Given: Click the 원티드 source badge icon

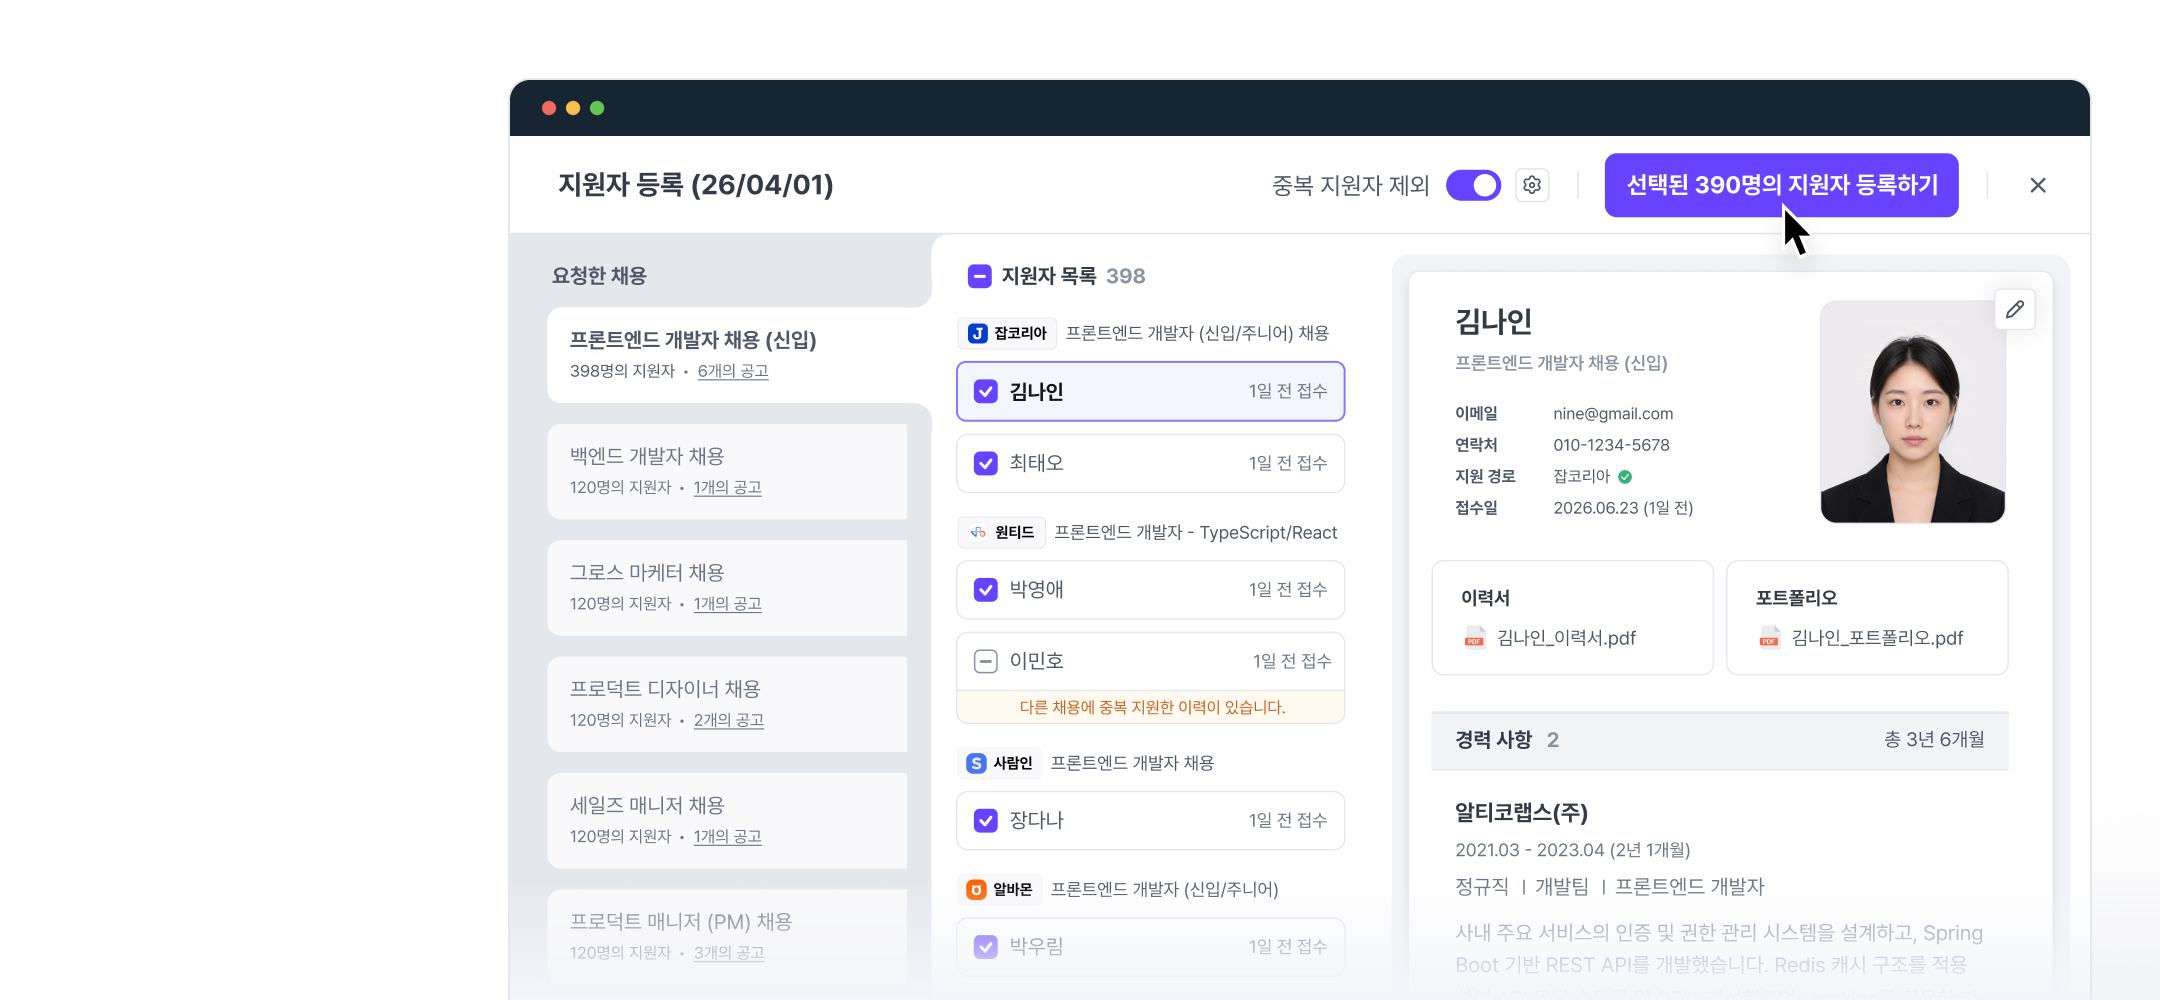Looking at the screenshot, I should [x=978, y=532].
